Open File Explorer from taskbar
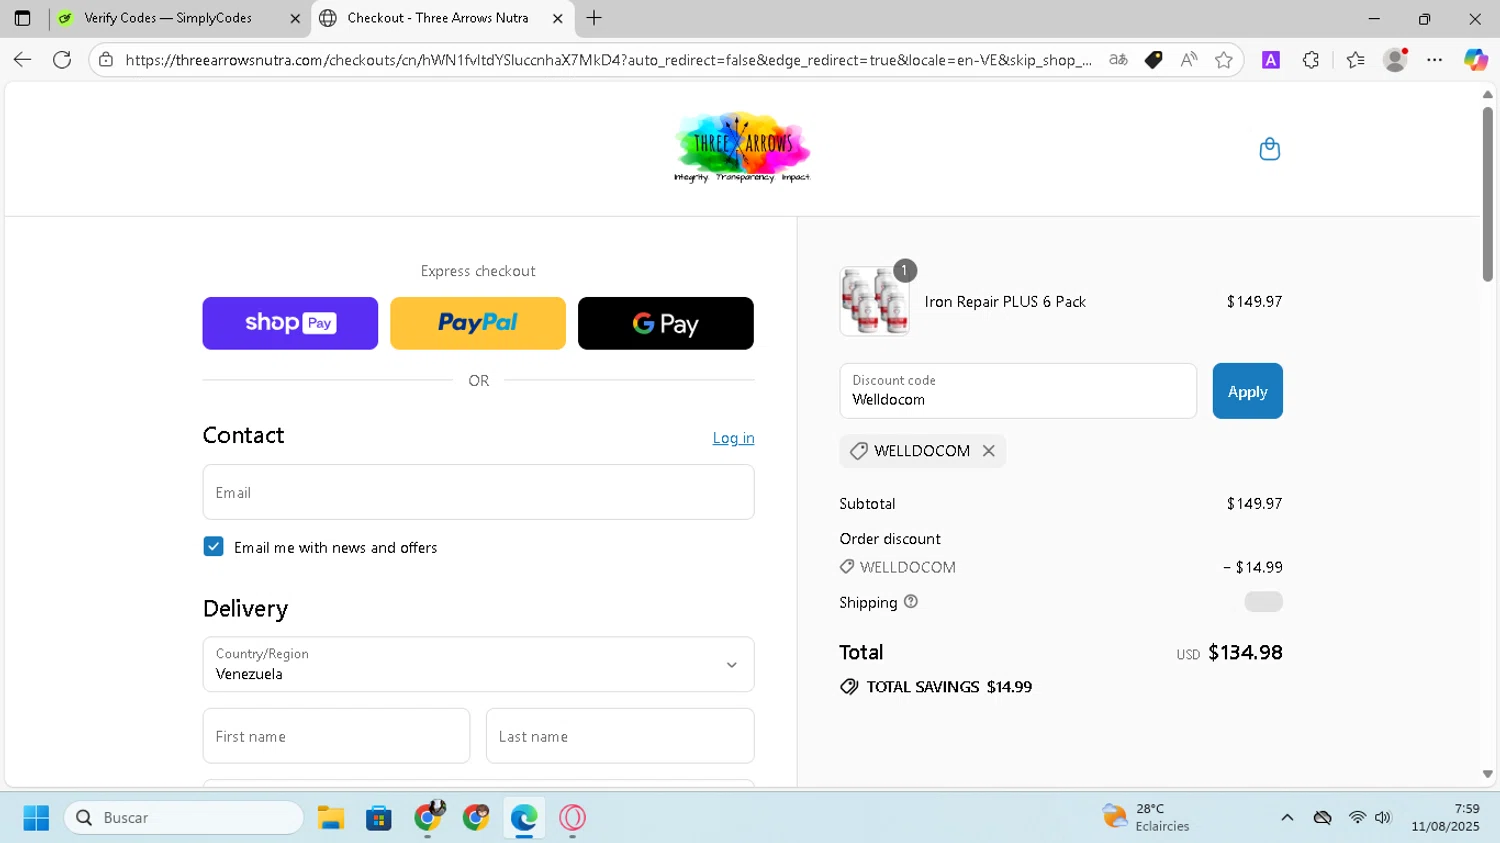This screenshot has height=843, width=1500. 331,818
